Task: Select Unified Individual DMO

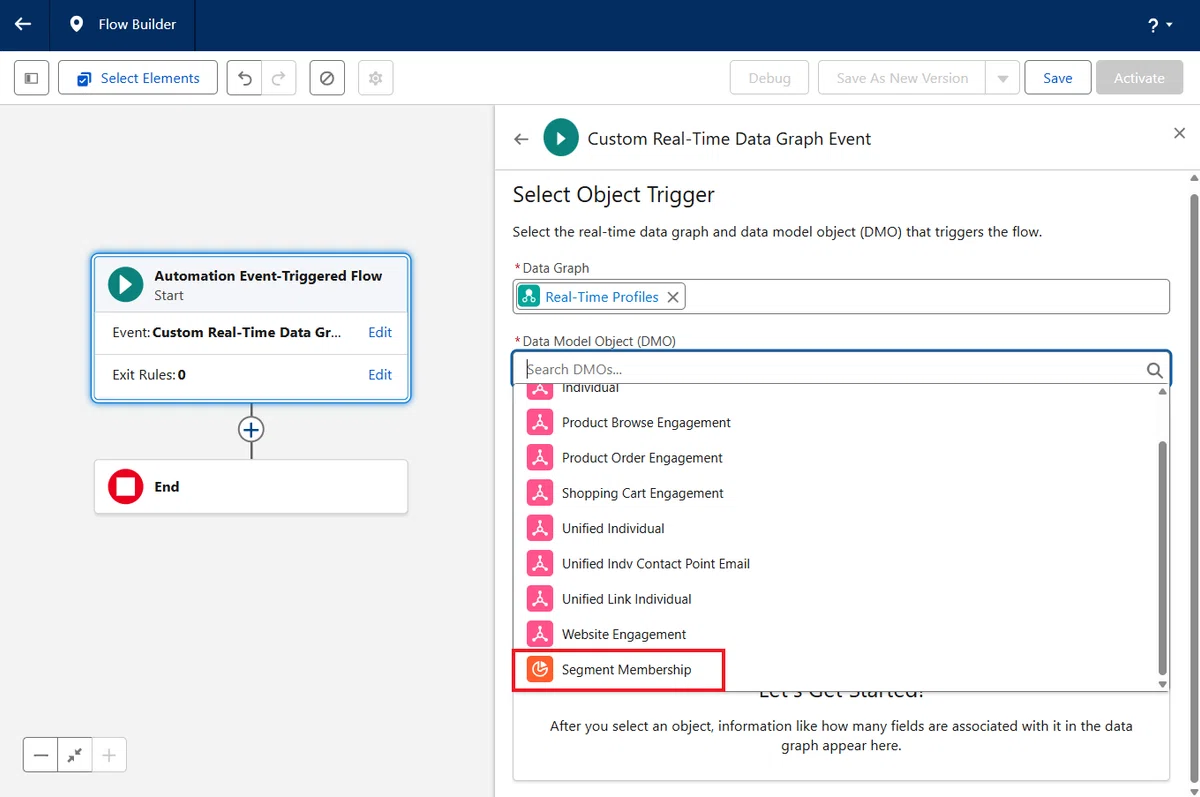Action: (x=837, y=528)
